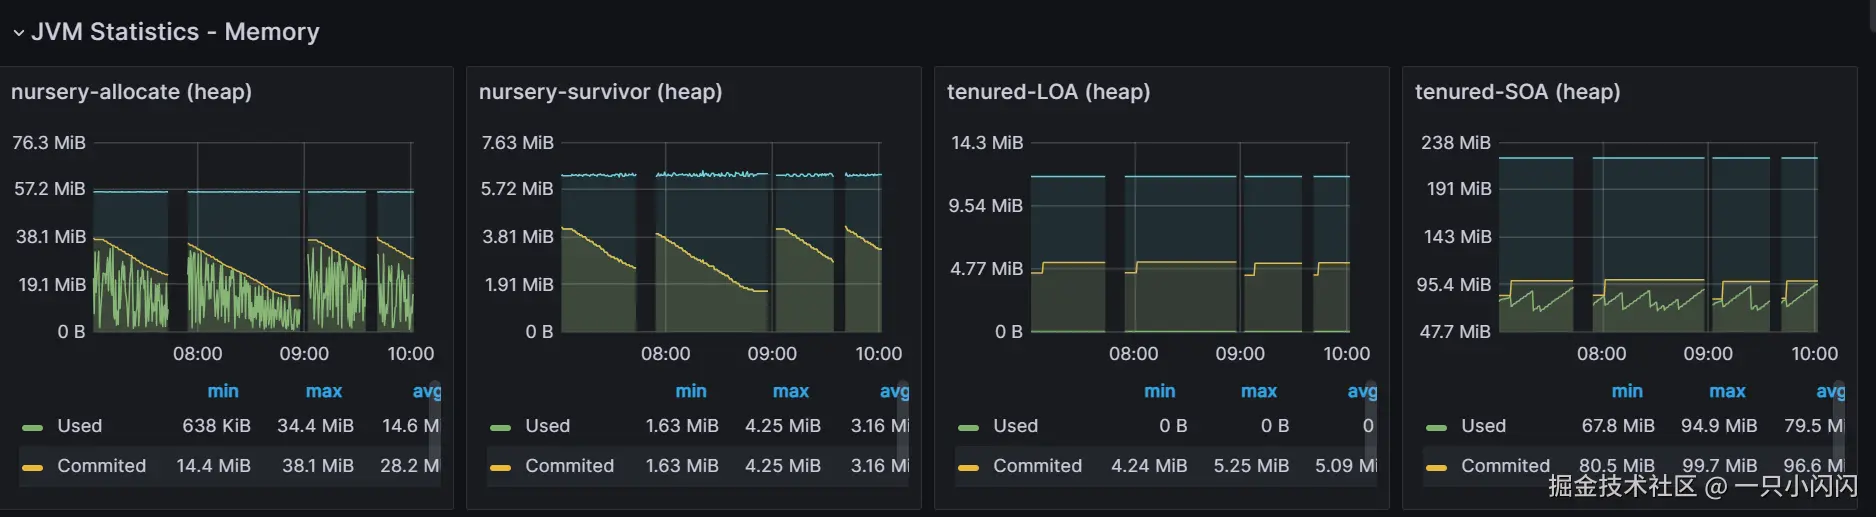The image size is (1876, 517).
Task: Sort tenured-SOA legend by avg column
Action: pyautogui.click(x=1829, y=391)
